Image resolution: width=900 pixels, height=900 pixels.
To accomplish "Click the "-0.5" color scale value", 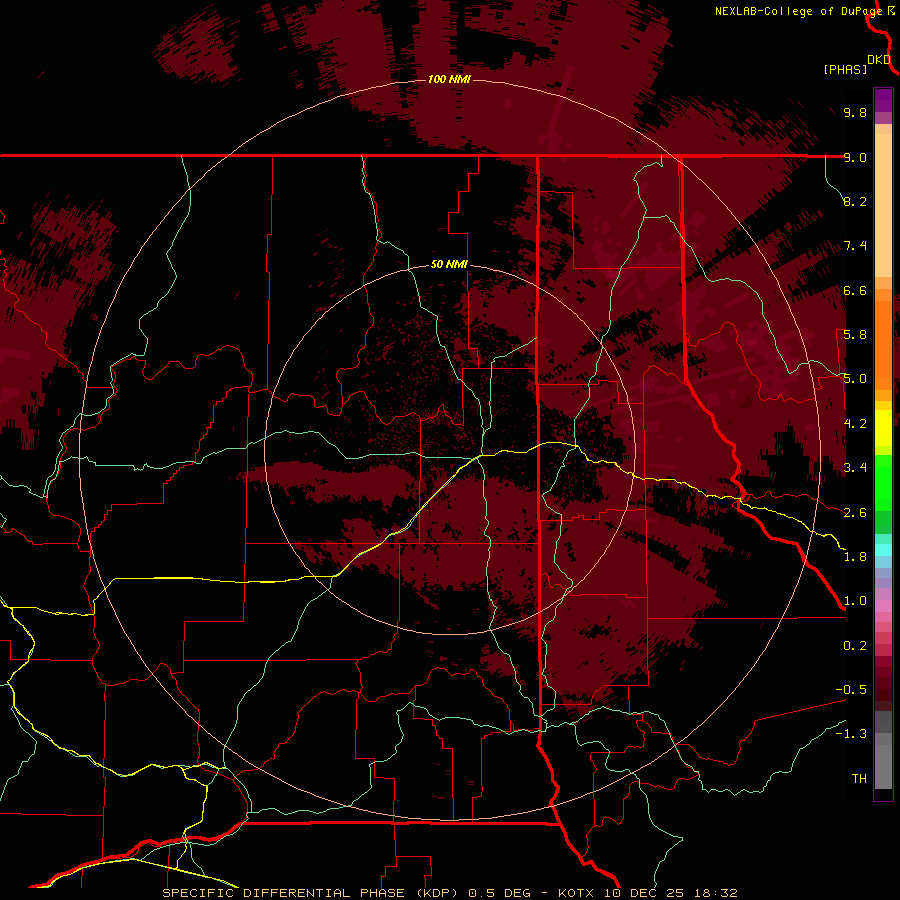I will click(x=851, y=690).
